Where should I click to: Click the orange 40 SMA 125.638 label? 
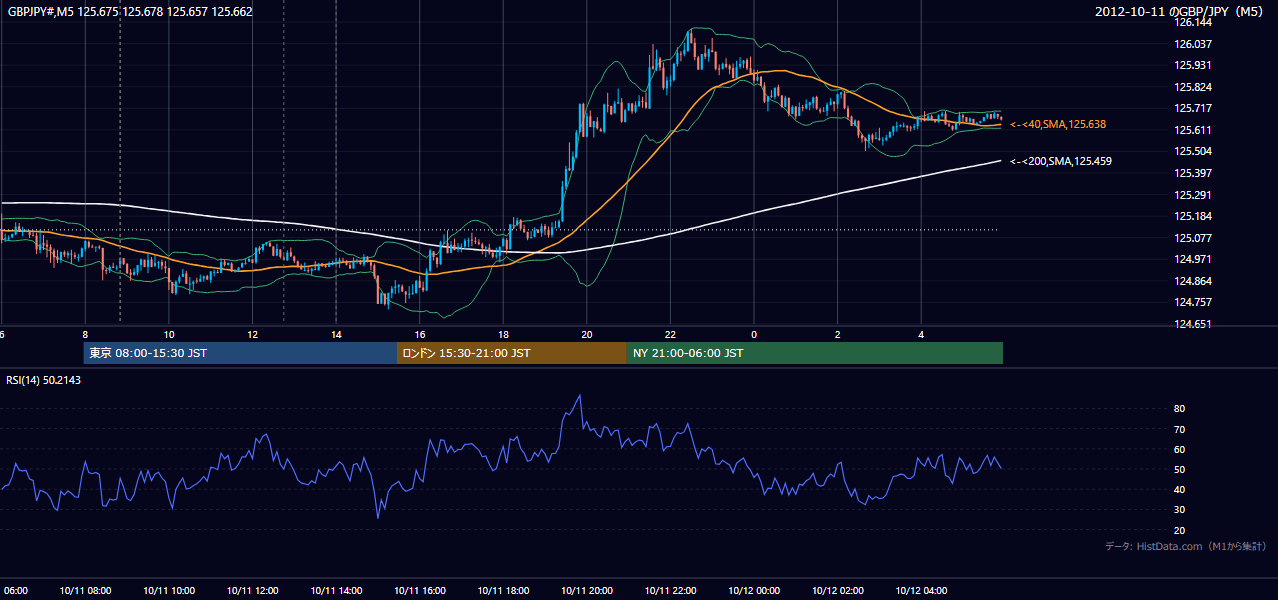(x=1058, y=124)
